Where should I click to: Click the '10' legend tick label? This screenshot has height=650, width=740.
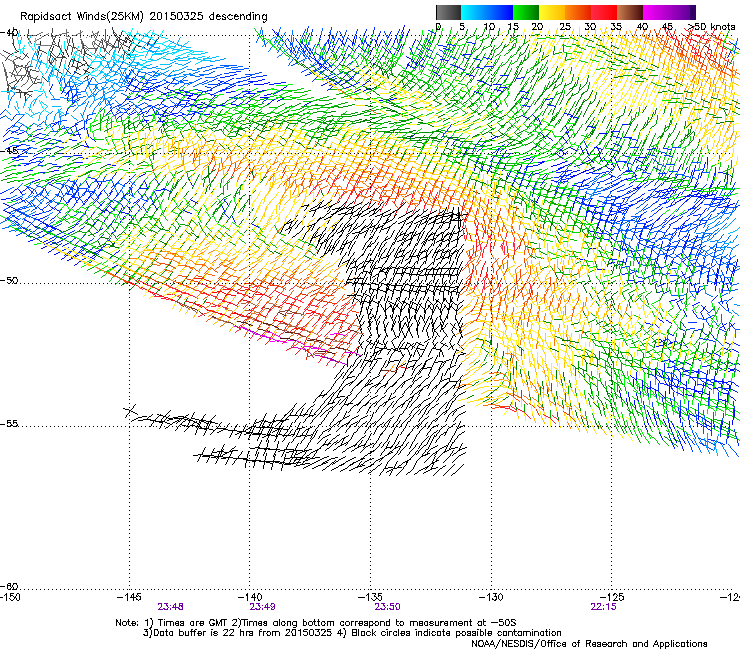click(x=489, y=27)
